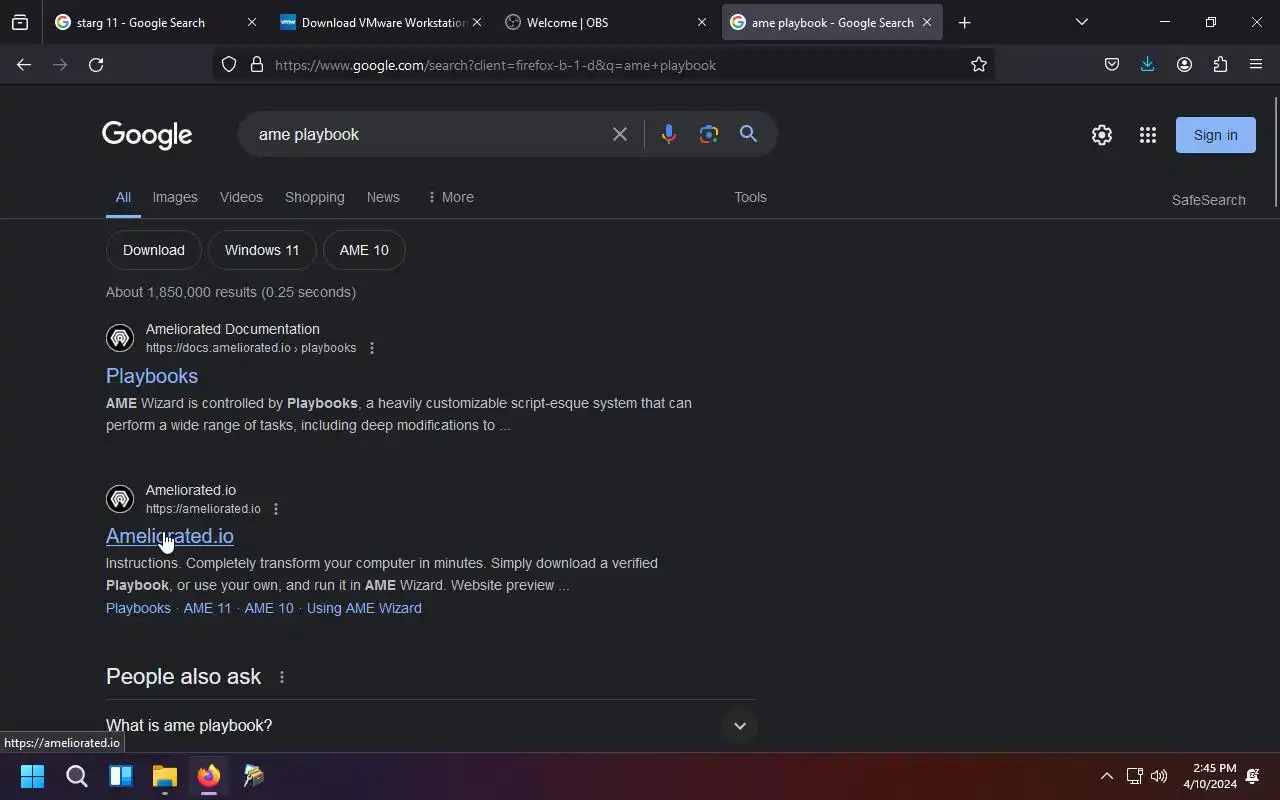Open the Firefox View icon left of tabs
The image size is (1280, 800).
(x=20, y=22)
